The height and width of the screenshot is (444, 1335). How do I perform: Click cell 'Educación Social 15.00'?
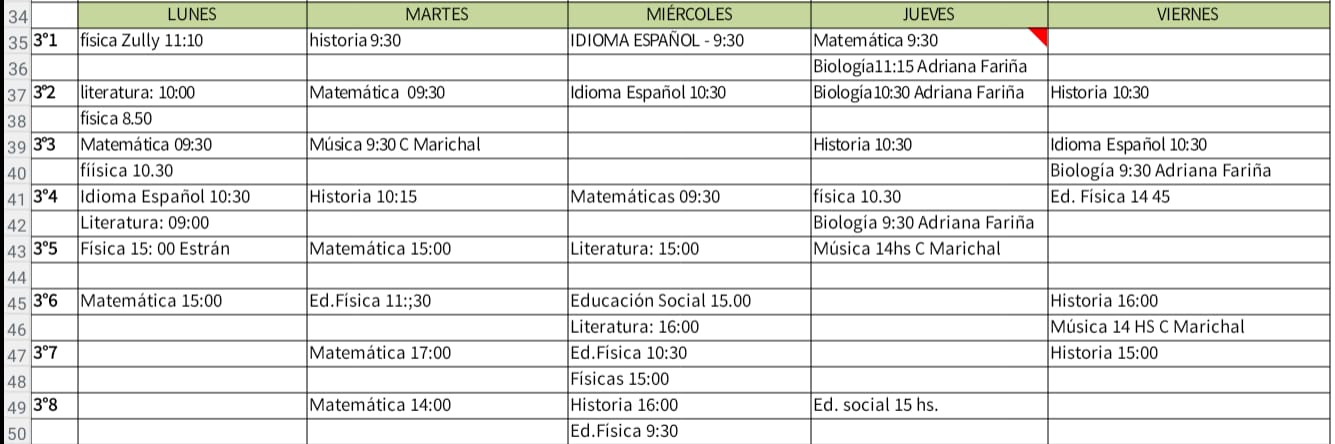click(x=688, y=301)
